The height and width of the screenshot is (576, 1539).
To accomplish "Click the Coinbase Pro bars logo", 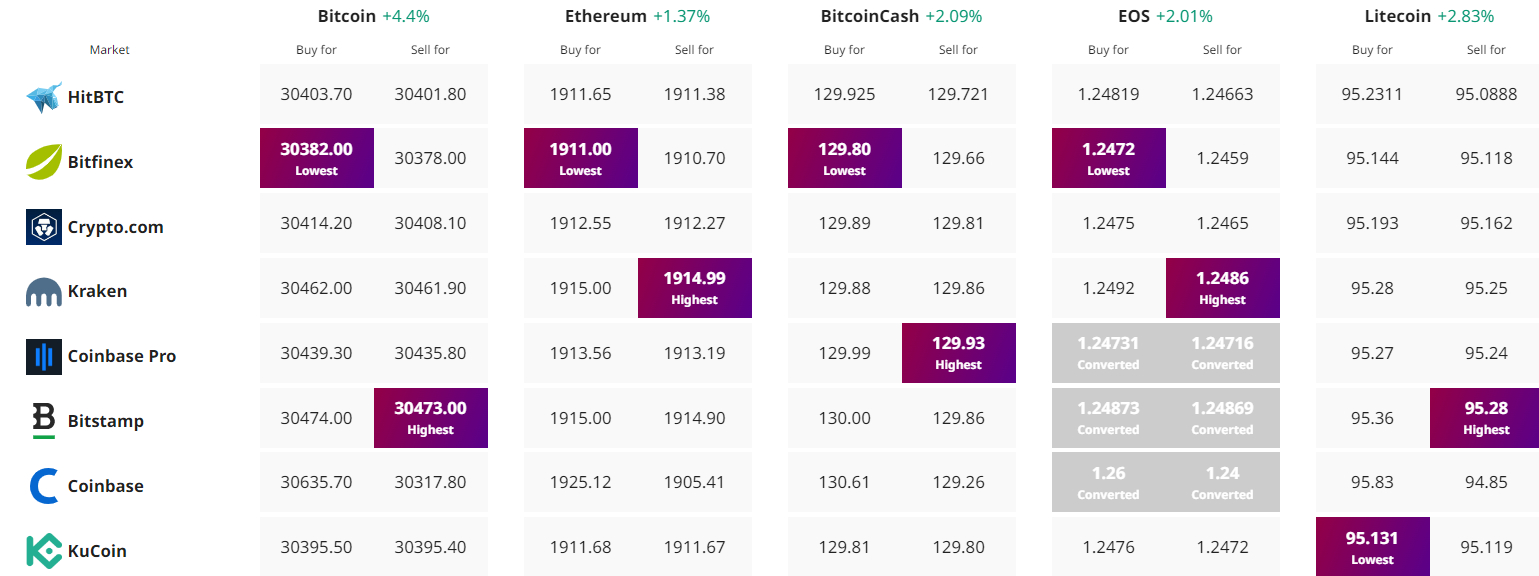I will pos(44,357).
